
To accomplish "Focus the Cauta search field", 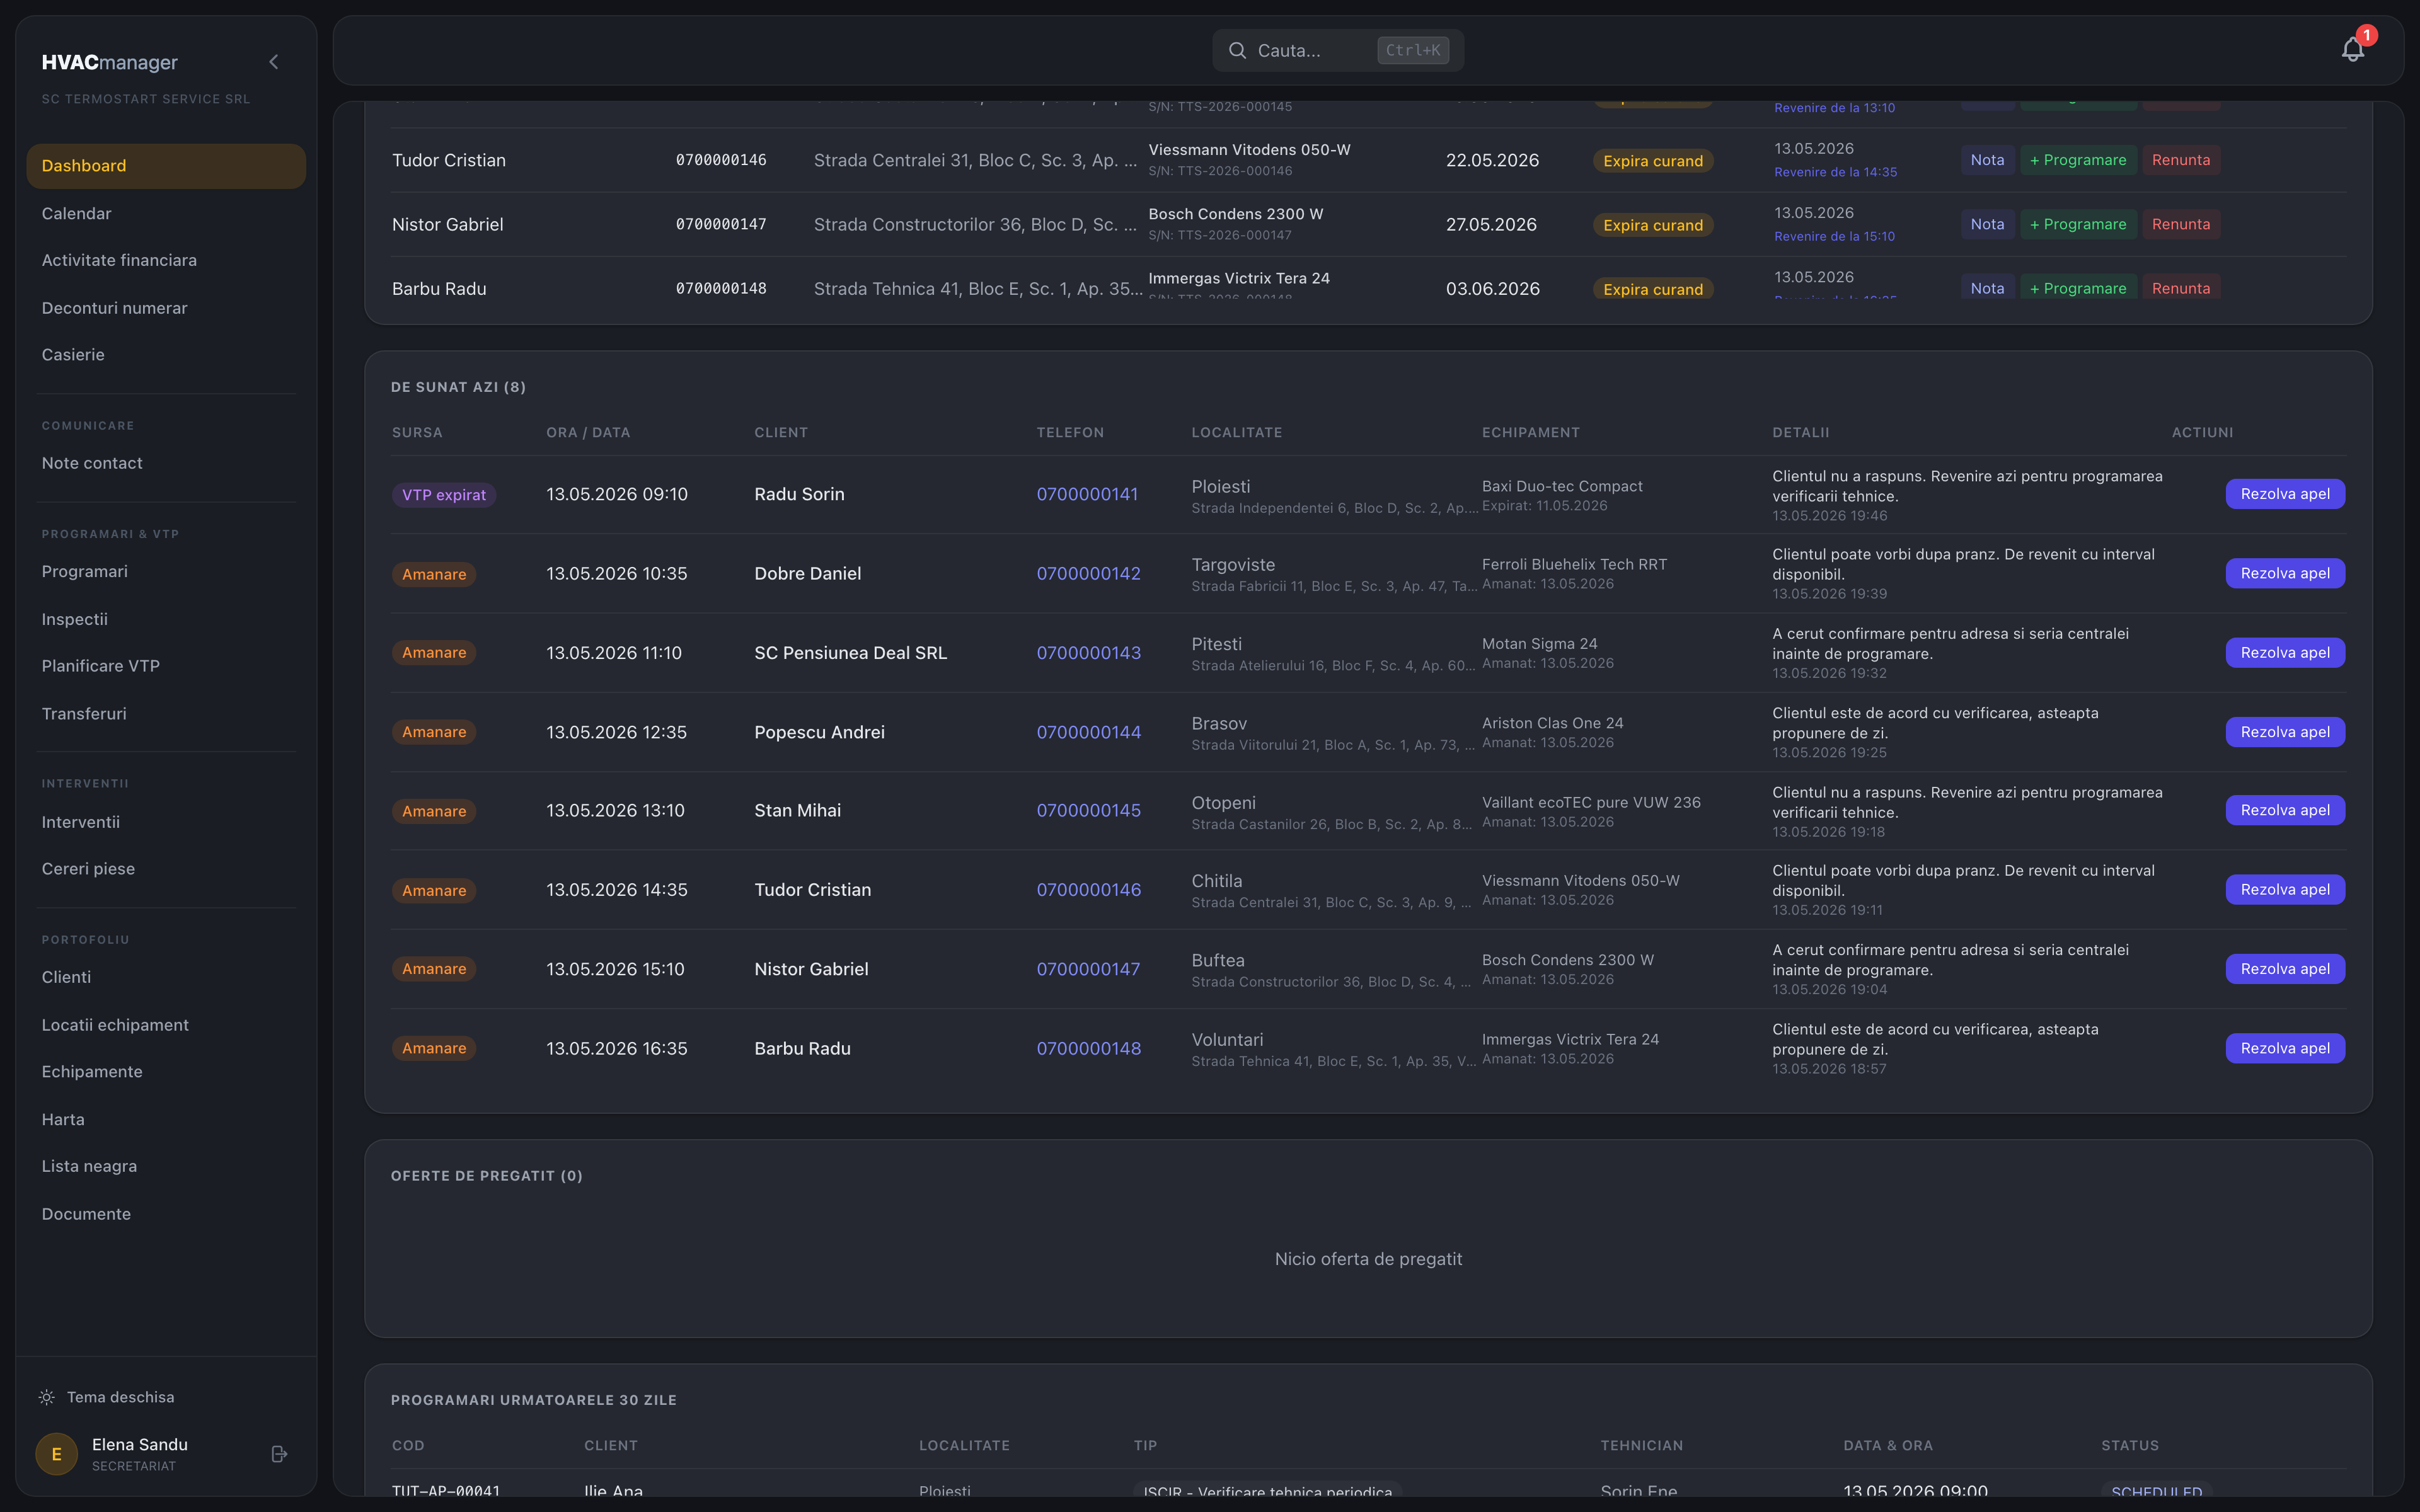I will pyautogui.click(x=1338, y=50).
